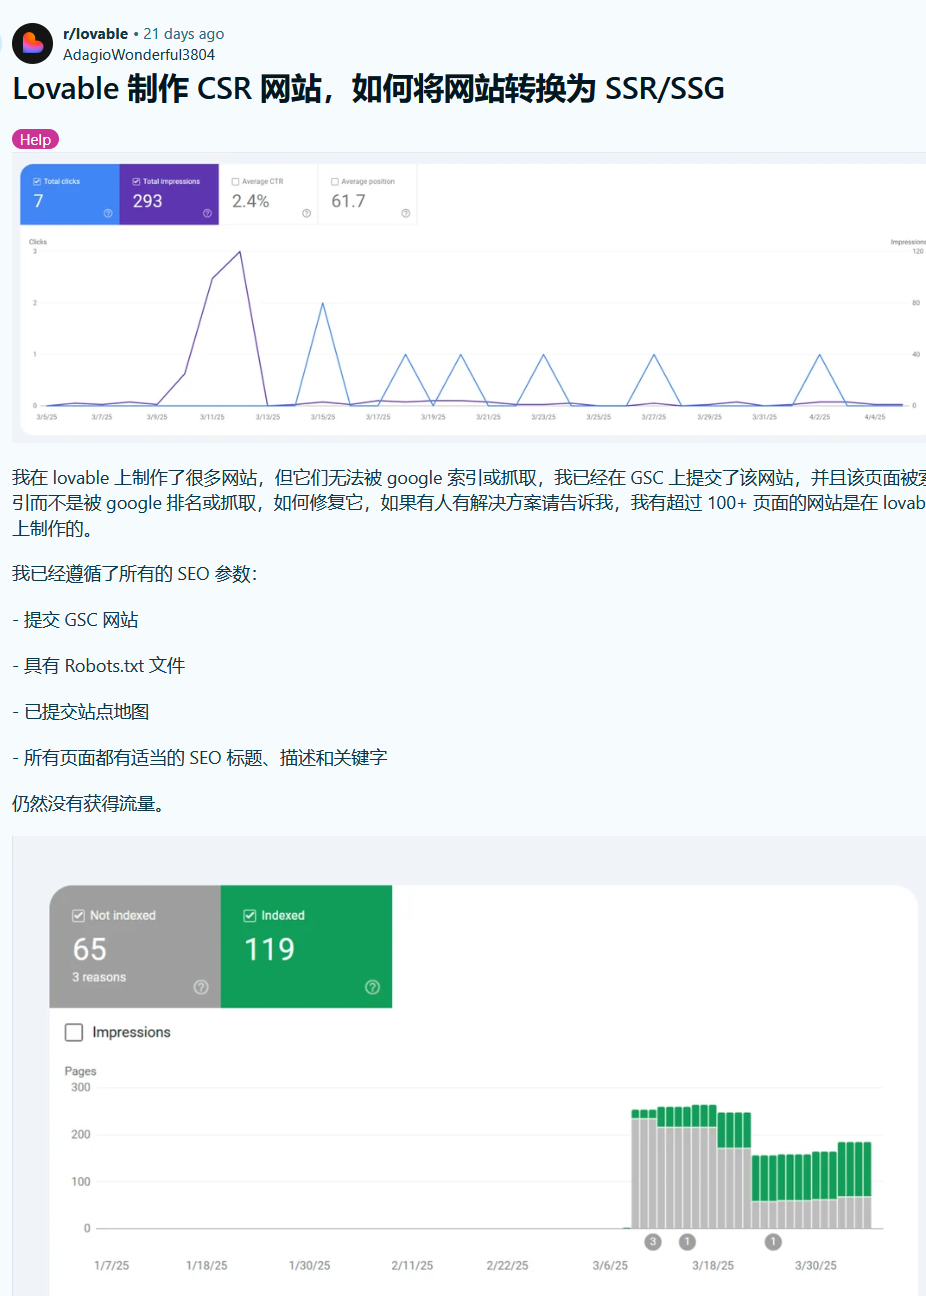Open AdagioWonderful3804's user profile
The image size is (926, 1296).
point(139,55)
